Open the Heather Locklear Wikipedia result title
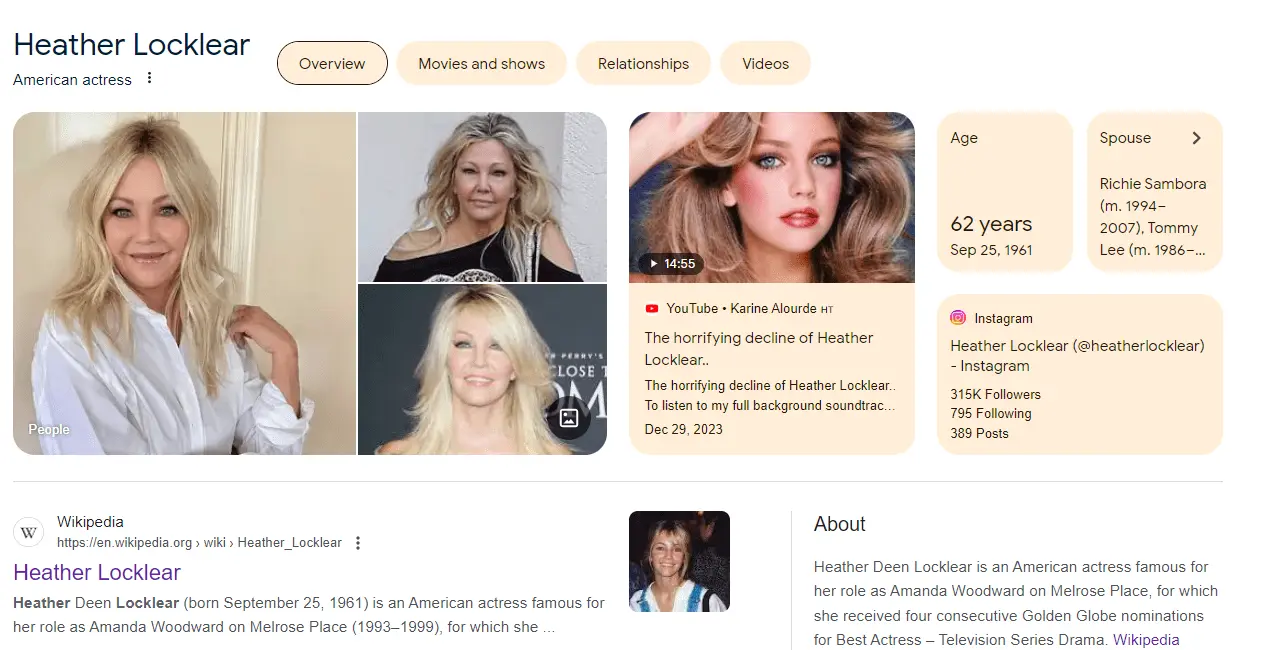Screen dimensions: 1288x650 [97, 572]
